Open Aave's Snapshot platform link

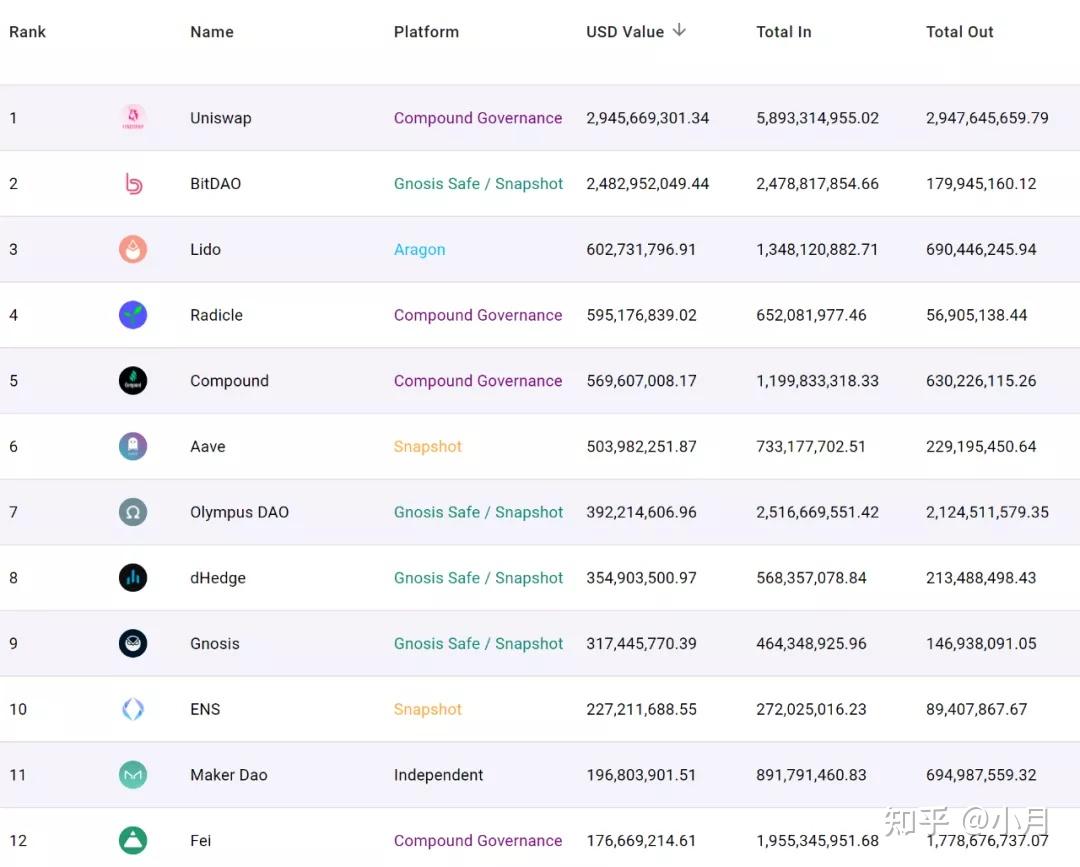tap(427, 447)
